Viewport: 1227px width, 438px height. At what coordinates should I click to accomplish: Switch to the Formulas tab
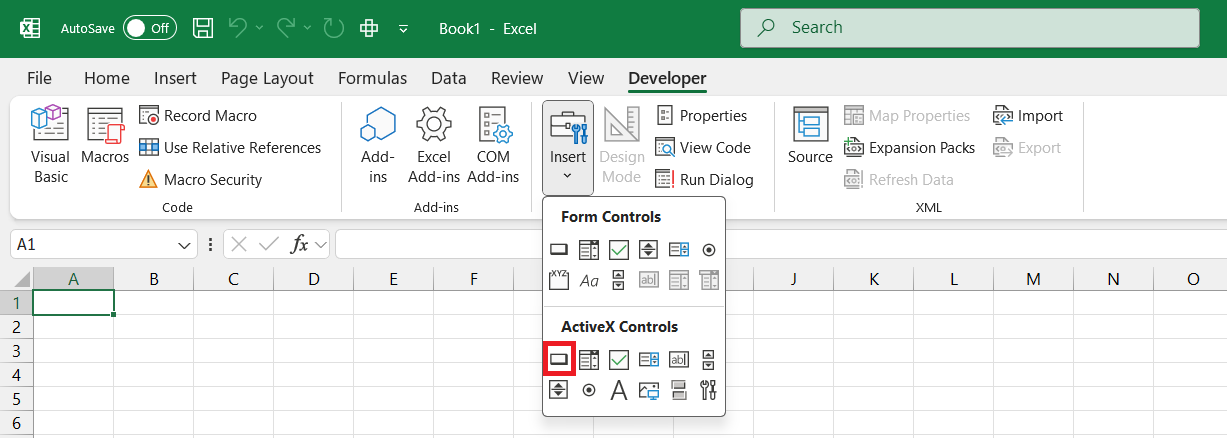372,78
